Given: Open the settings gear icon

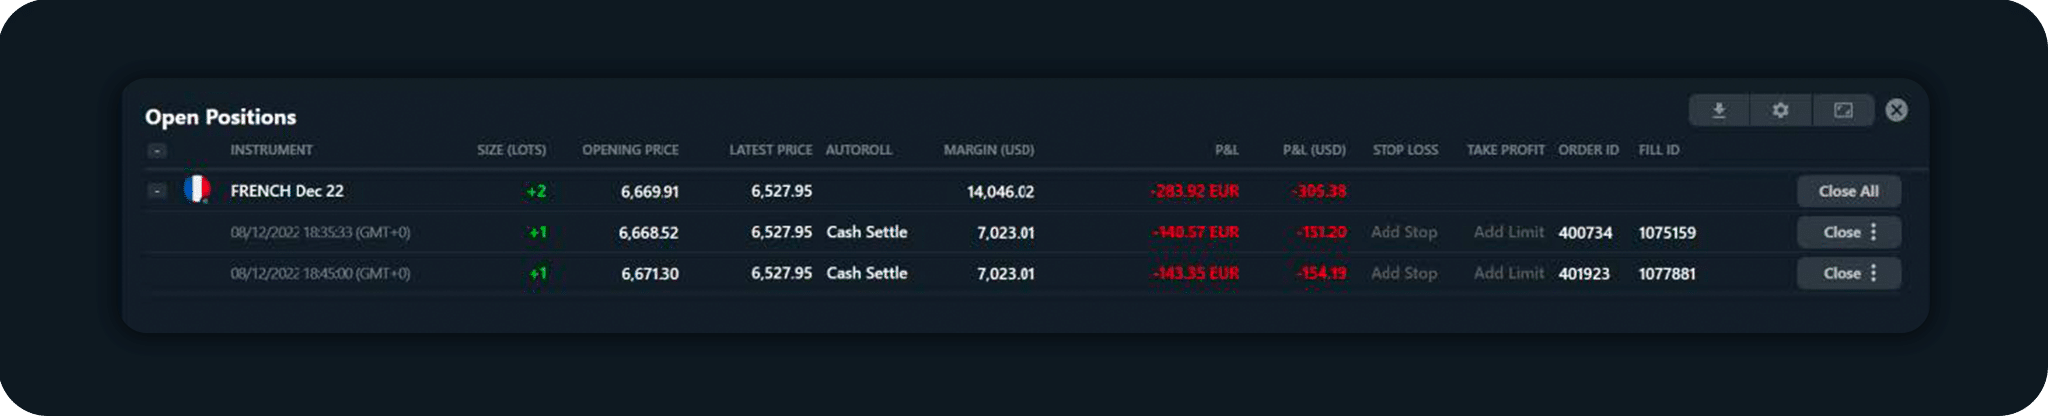Looking at the screenshot, I should point(1780,110).
